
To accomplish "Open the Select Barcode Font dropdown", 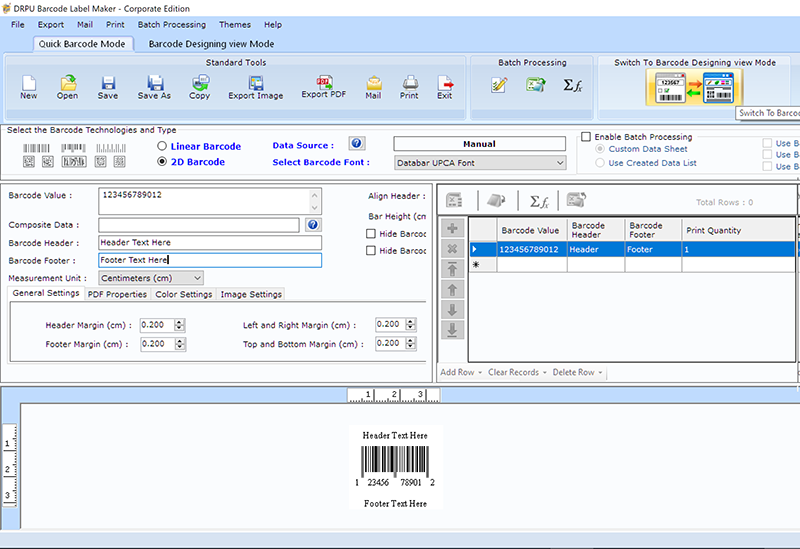I will point(480,163).
